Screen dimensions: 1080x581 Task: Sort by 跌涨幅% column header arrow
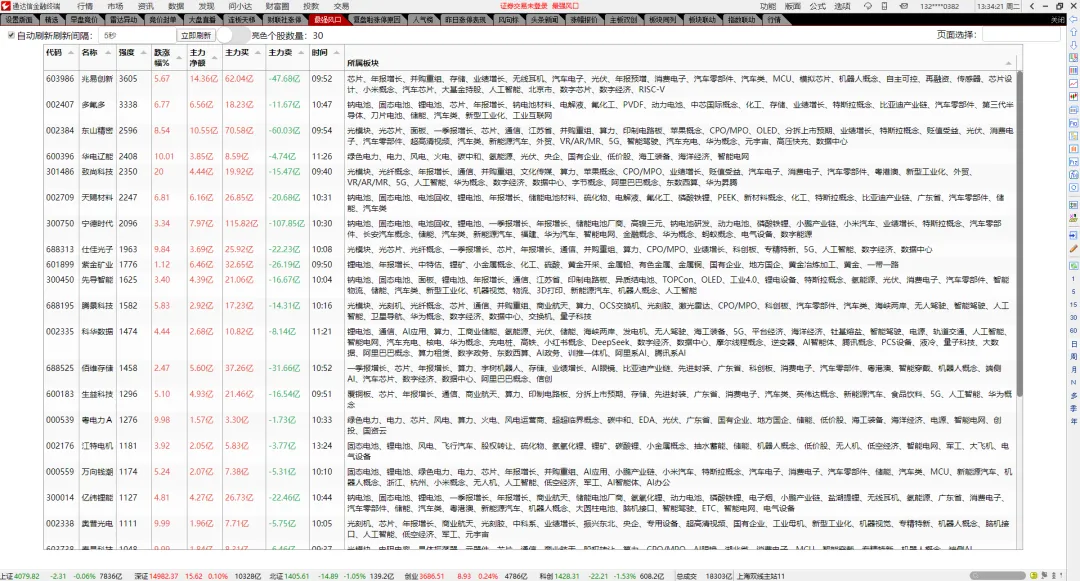coord(179,57)
